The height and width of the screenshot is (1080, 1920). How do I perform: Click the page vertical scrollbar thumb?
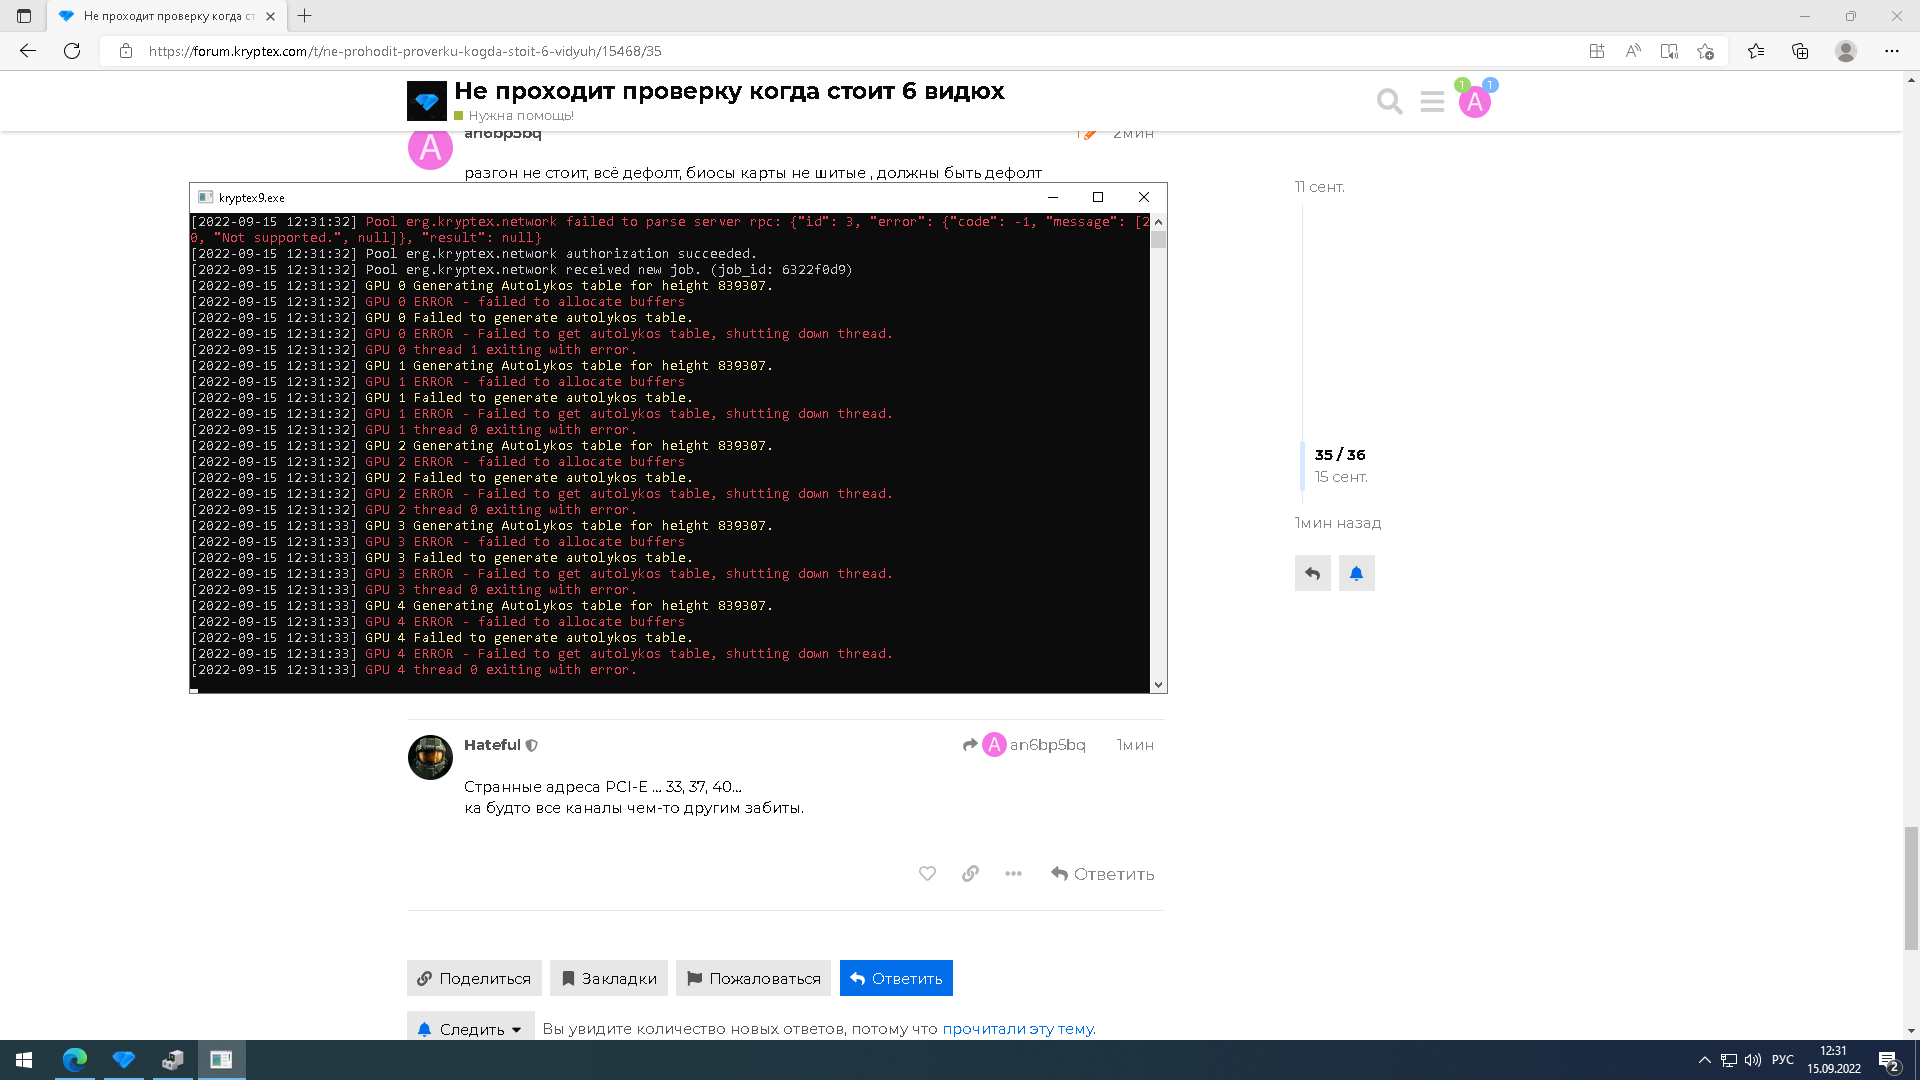(x=1911, y=888)
